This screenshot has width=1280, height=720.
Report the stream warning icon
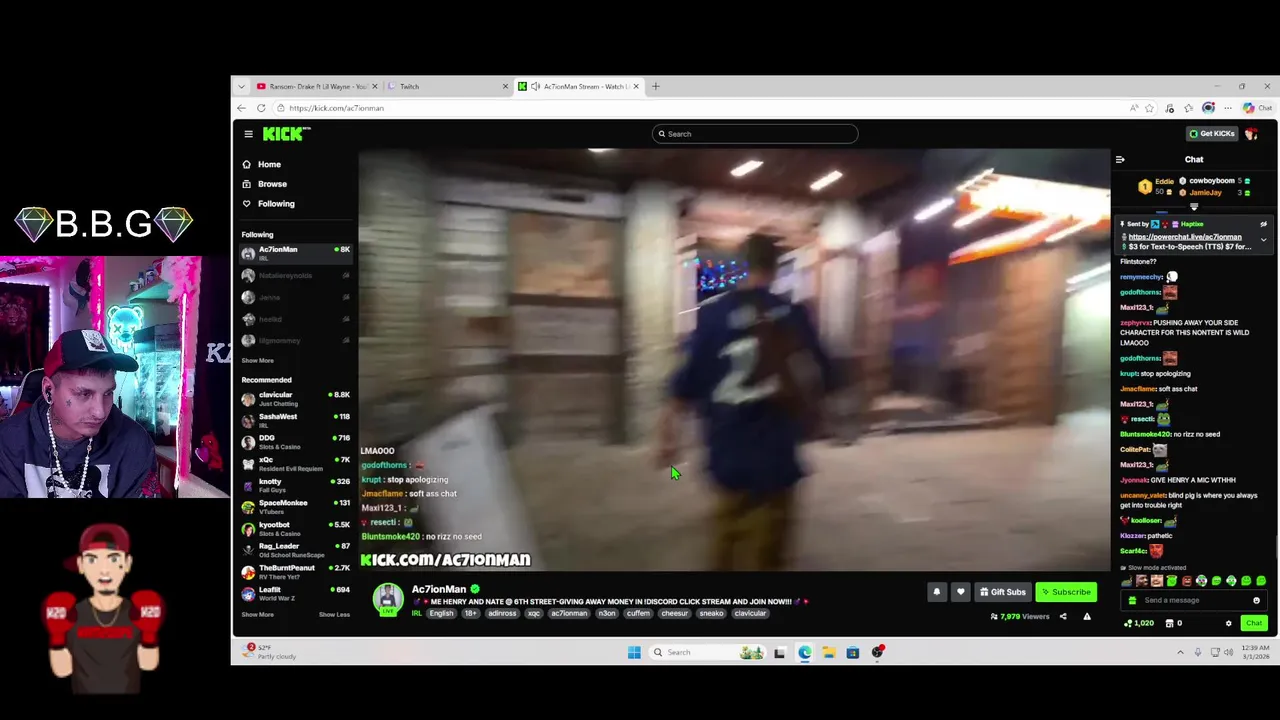pyautogui.click(x=1087, y=617)
